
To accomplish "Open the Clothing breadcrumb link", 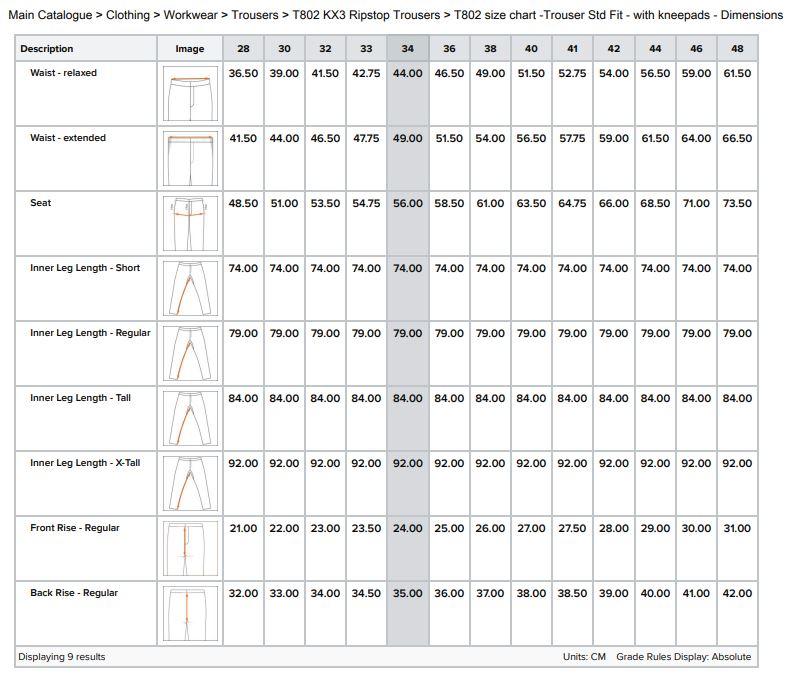I will point(131,15).
